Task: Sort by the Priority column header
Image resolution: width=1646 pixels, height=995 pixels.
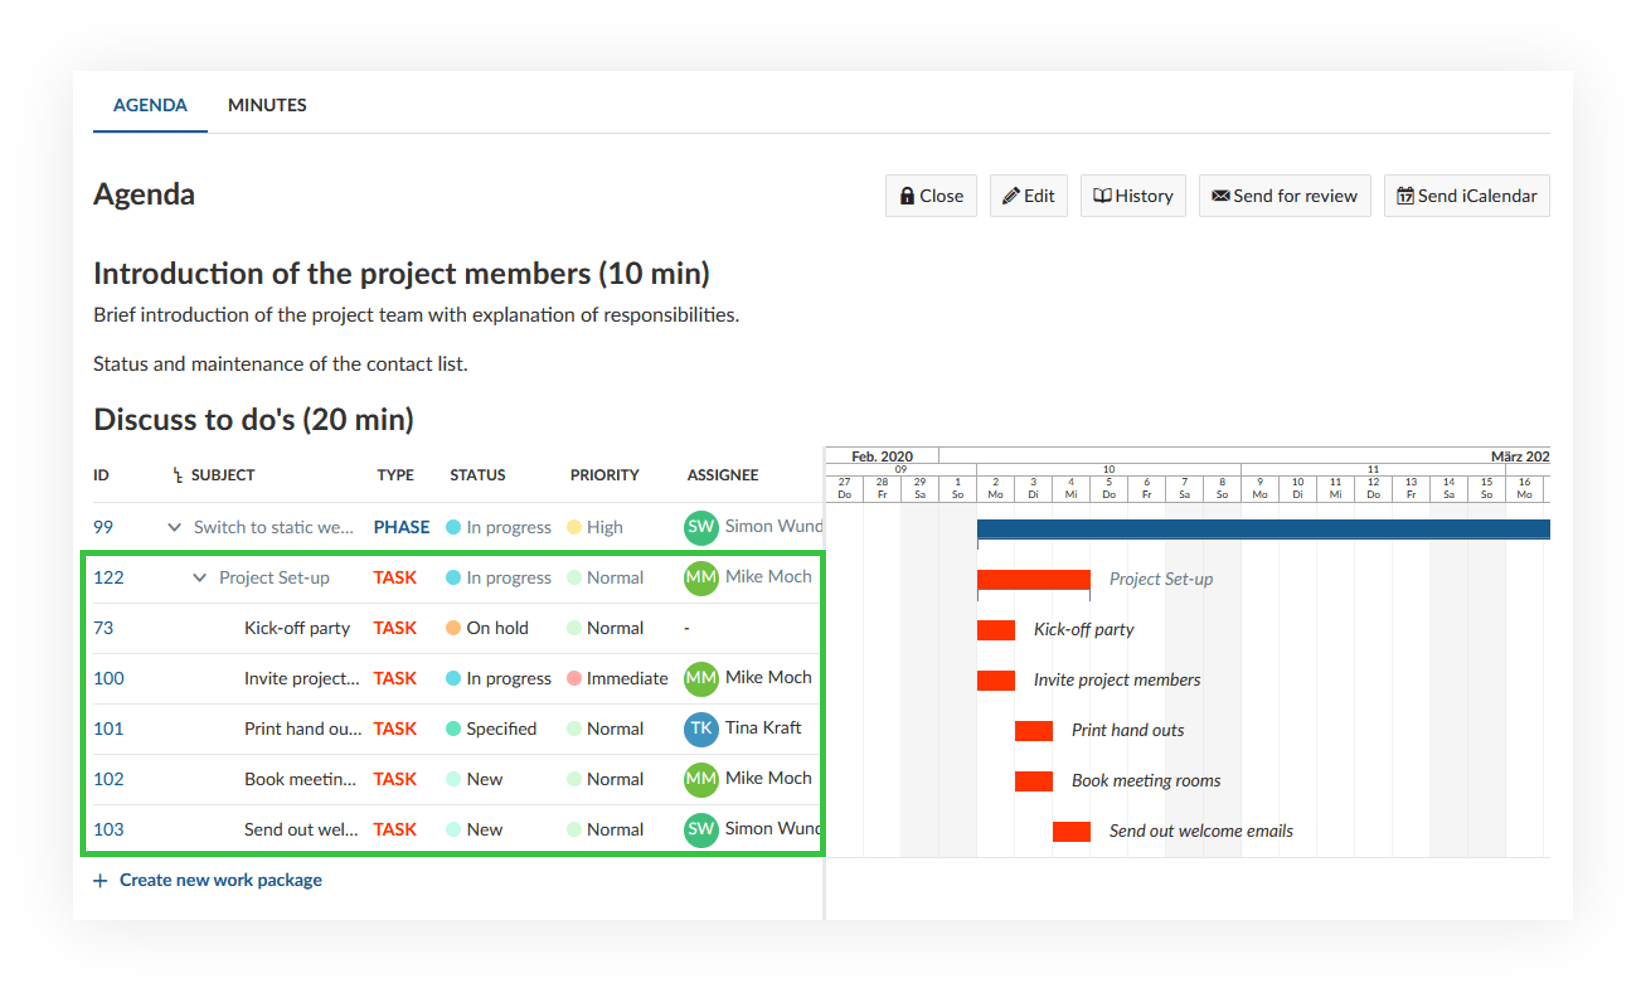Action: click(x=604, y=475)
